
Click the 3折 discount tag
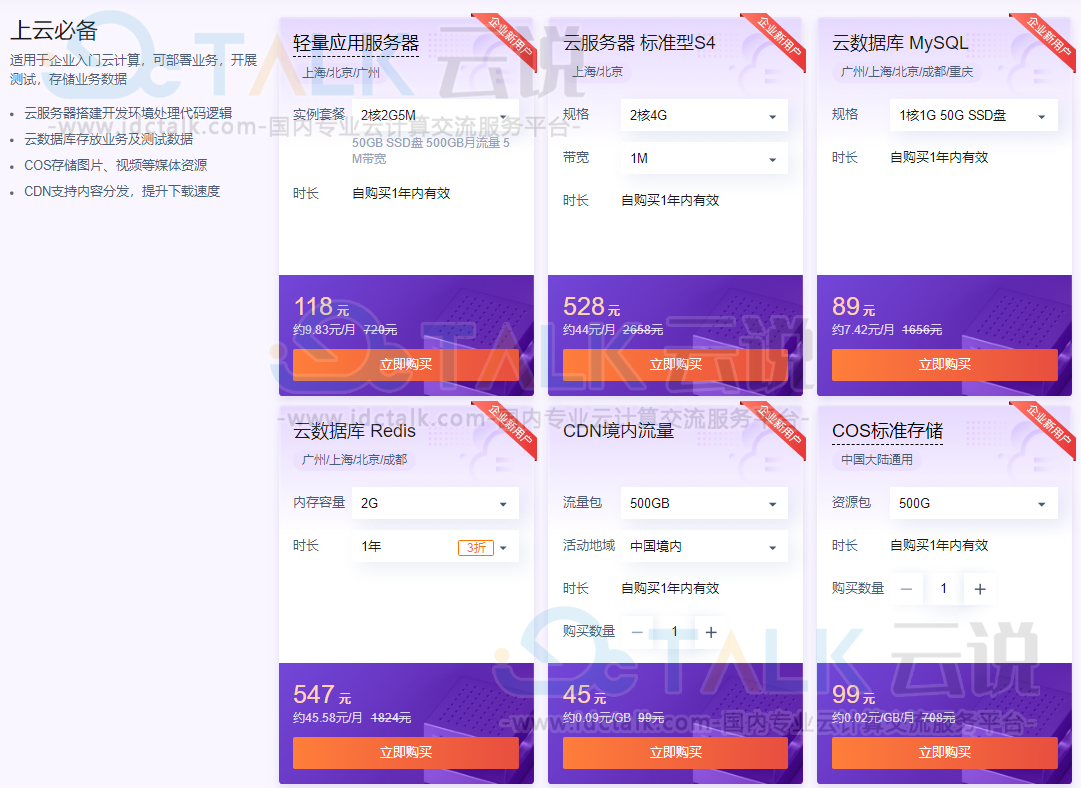[x=476, y=547]
